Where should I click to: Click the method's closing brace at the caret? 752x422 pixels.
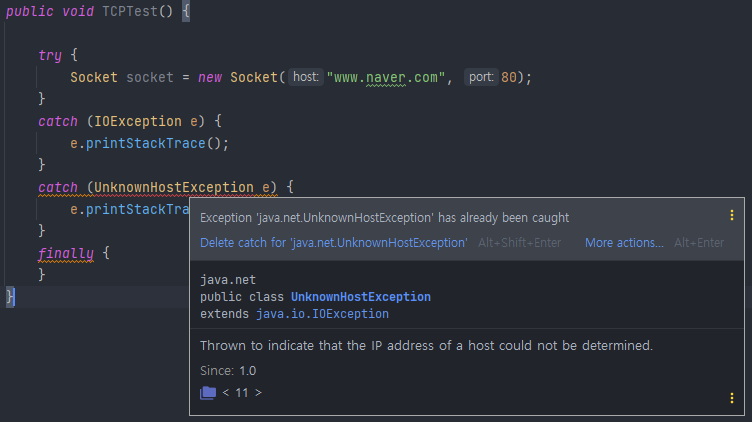point(10,296)
